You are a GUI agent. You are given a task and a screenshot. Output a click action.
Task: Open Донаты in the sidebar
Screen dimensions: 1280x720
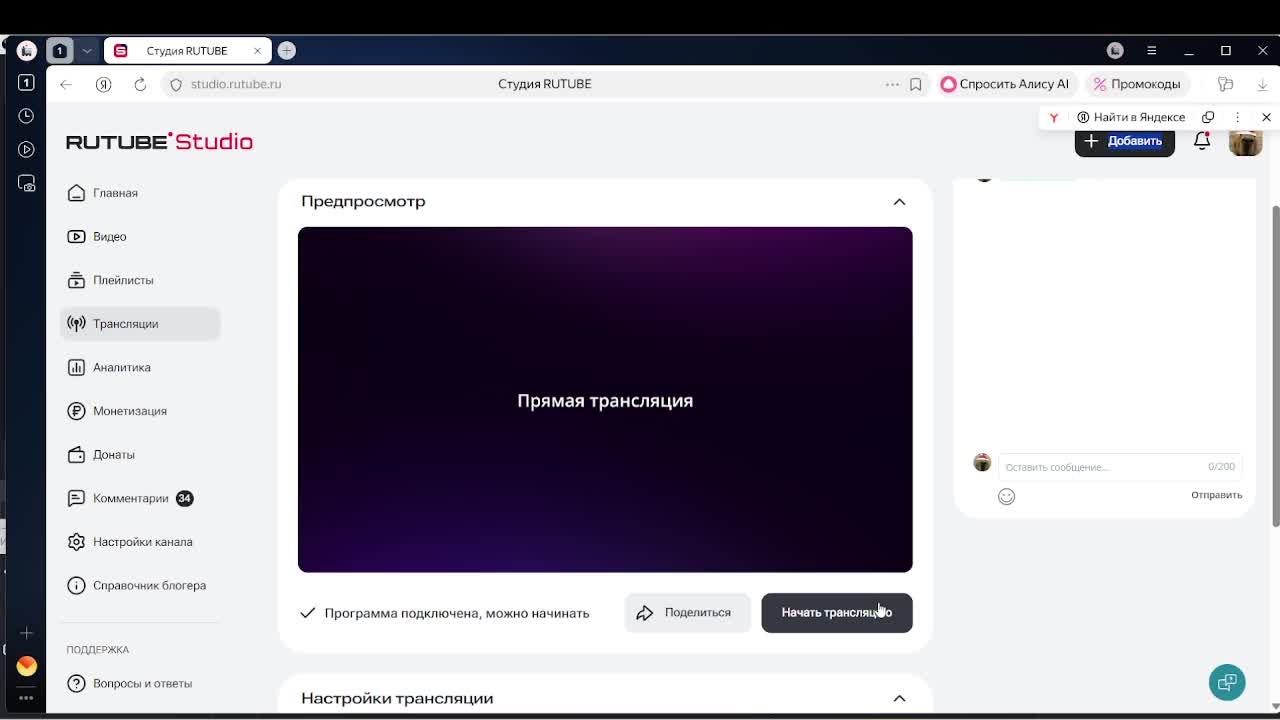(140, 455)
